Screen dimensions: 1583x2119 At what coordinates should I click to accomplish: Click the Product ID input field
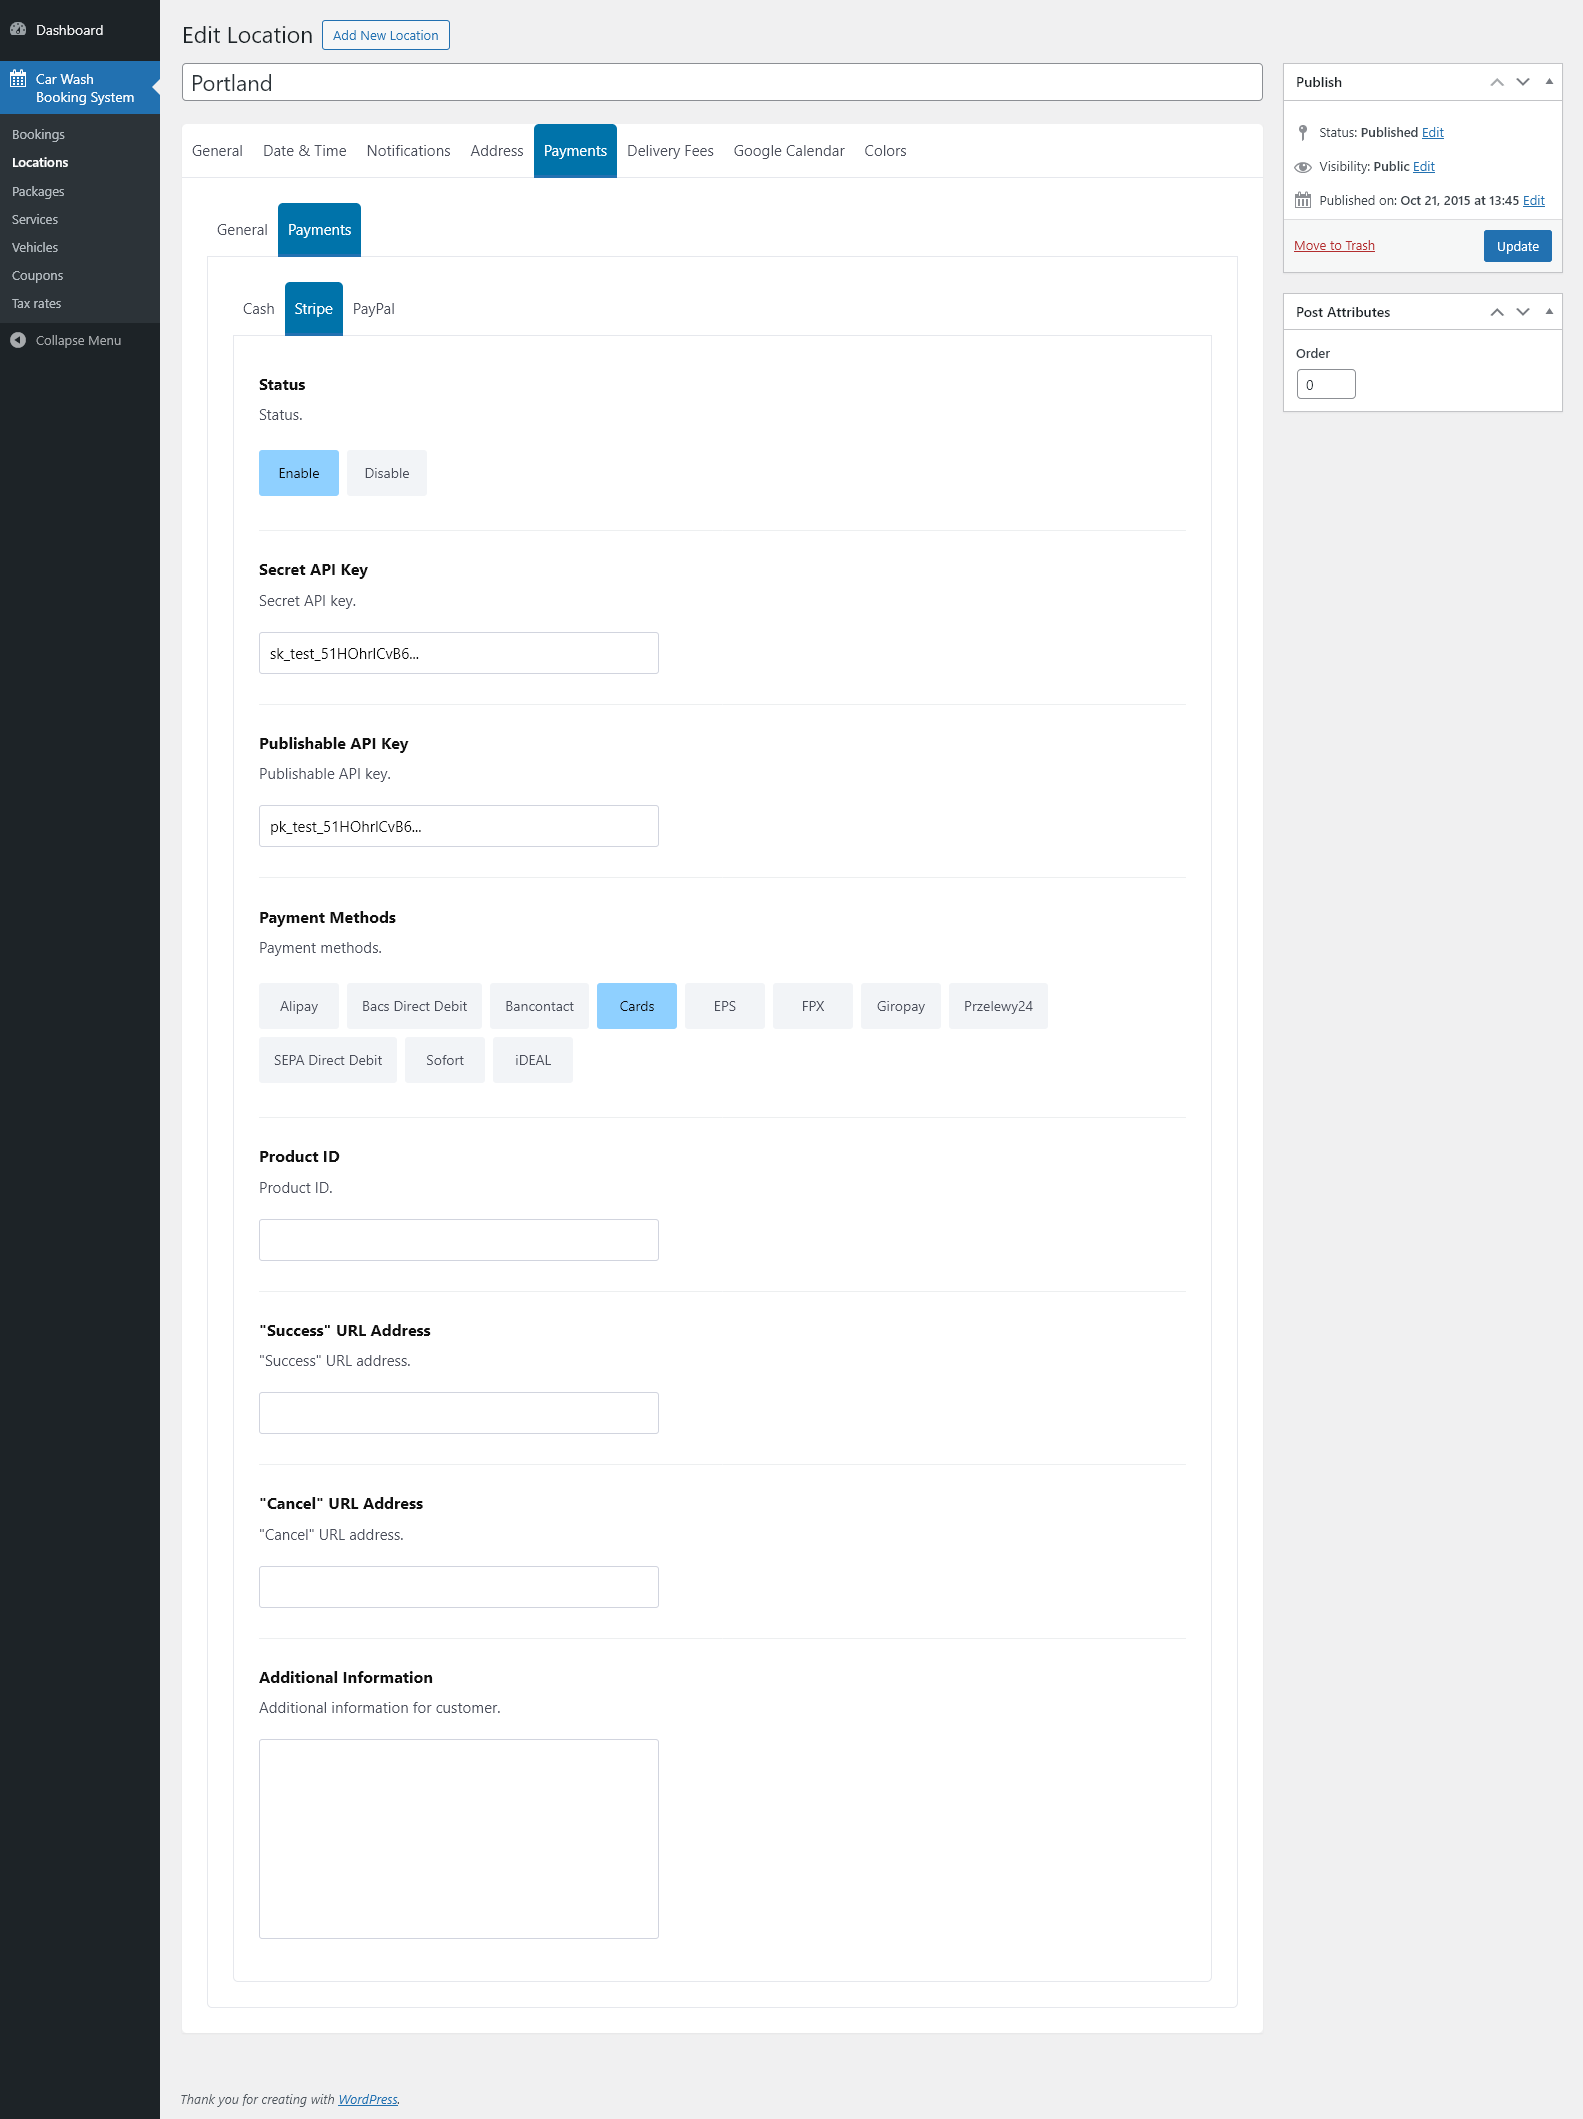point(459,1240)
